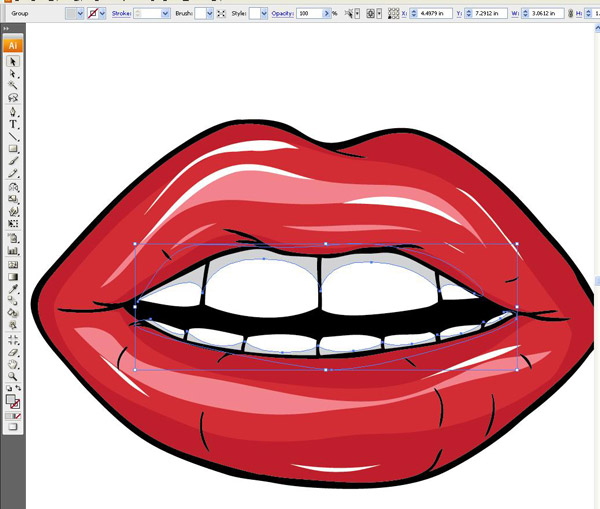The width and height of the screenshot is (600, 509).
Task: Click the Opacity value field
Action: click(309, 14)
